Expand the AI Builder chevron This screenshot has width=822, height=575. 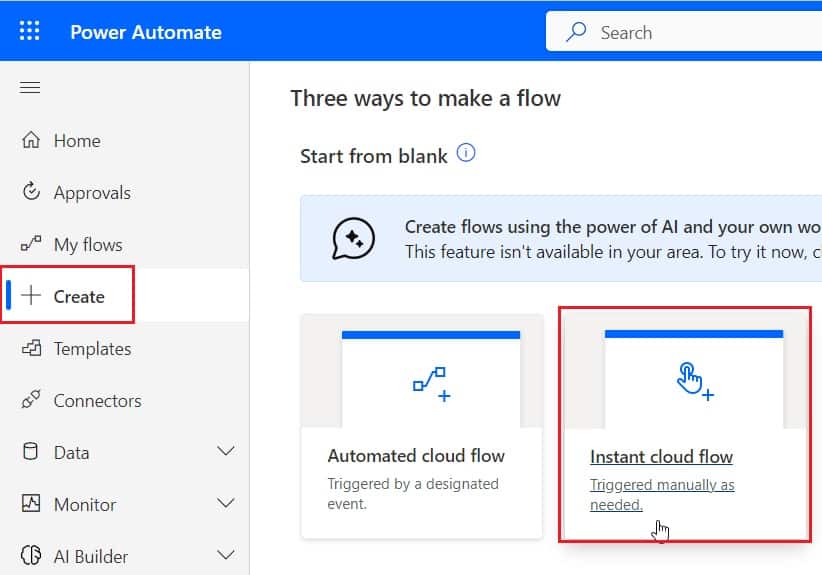point(226,555)
